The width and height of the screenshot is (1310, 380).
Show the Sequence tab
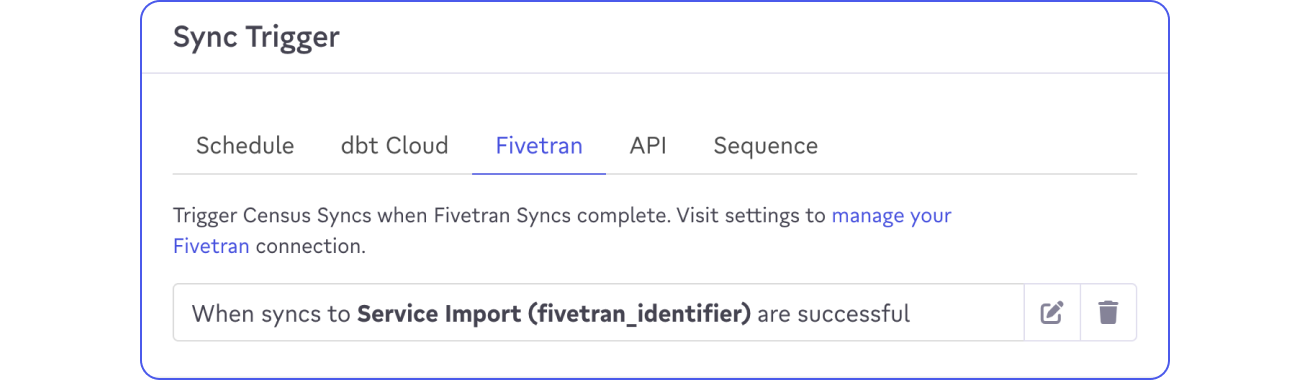point(766,146)
